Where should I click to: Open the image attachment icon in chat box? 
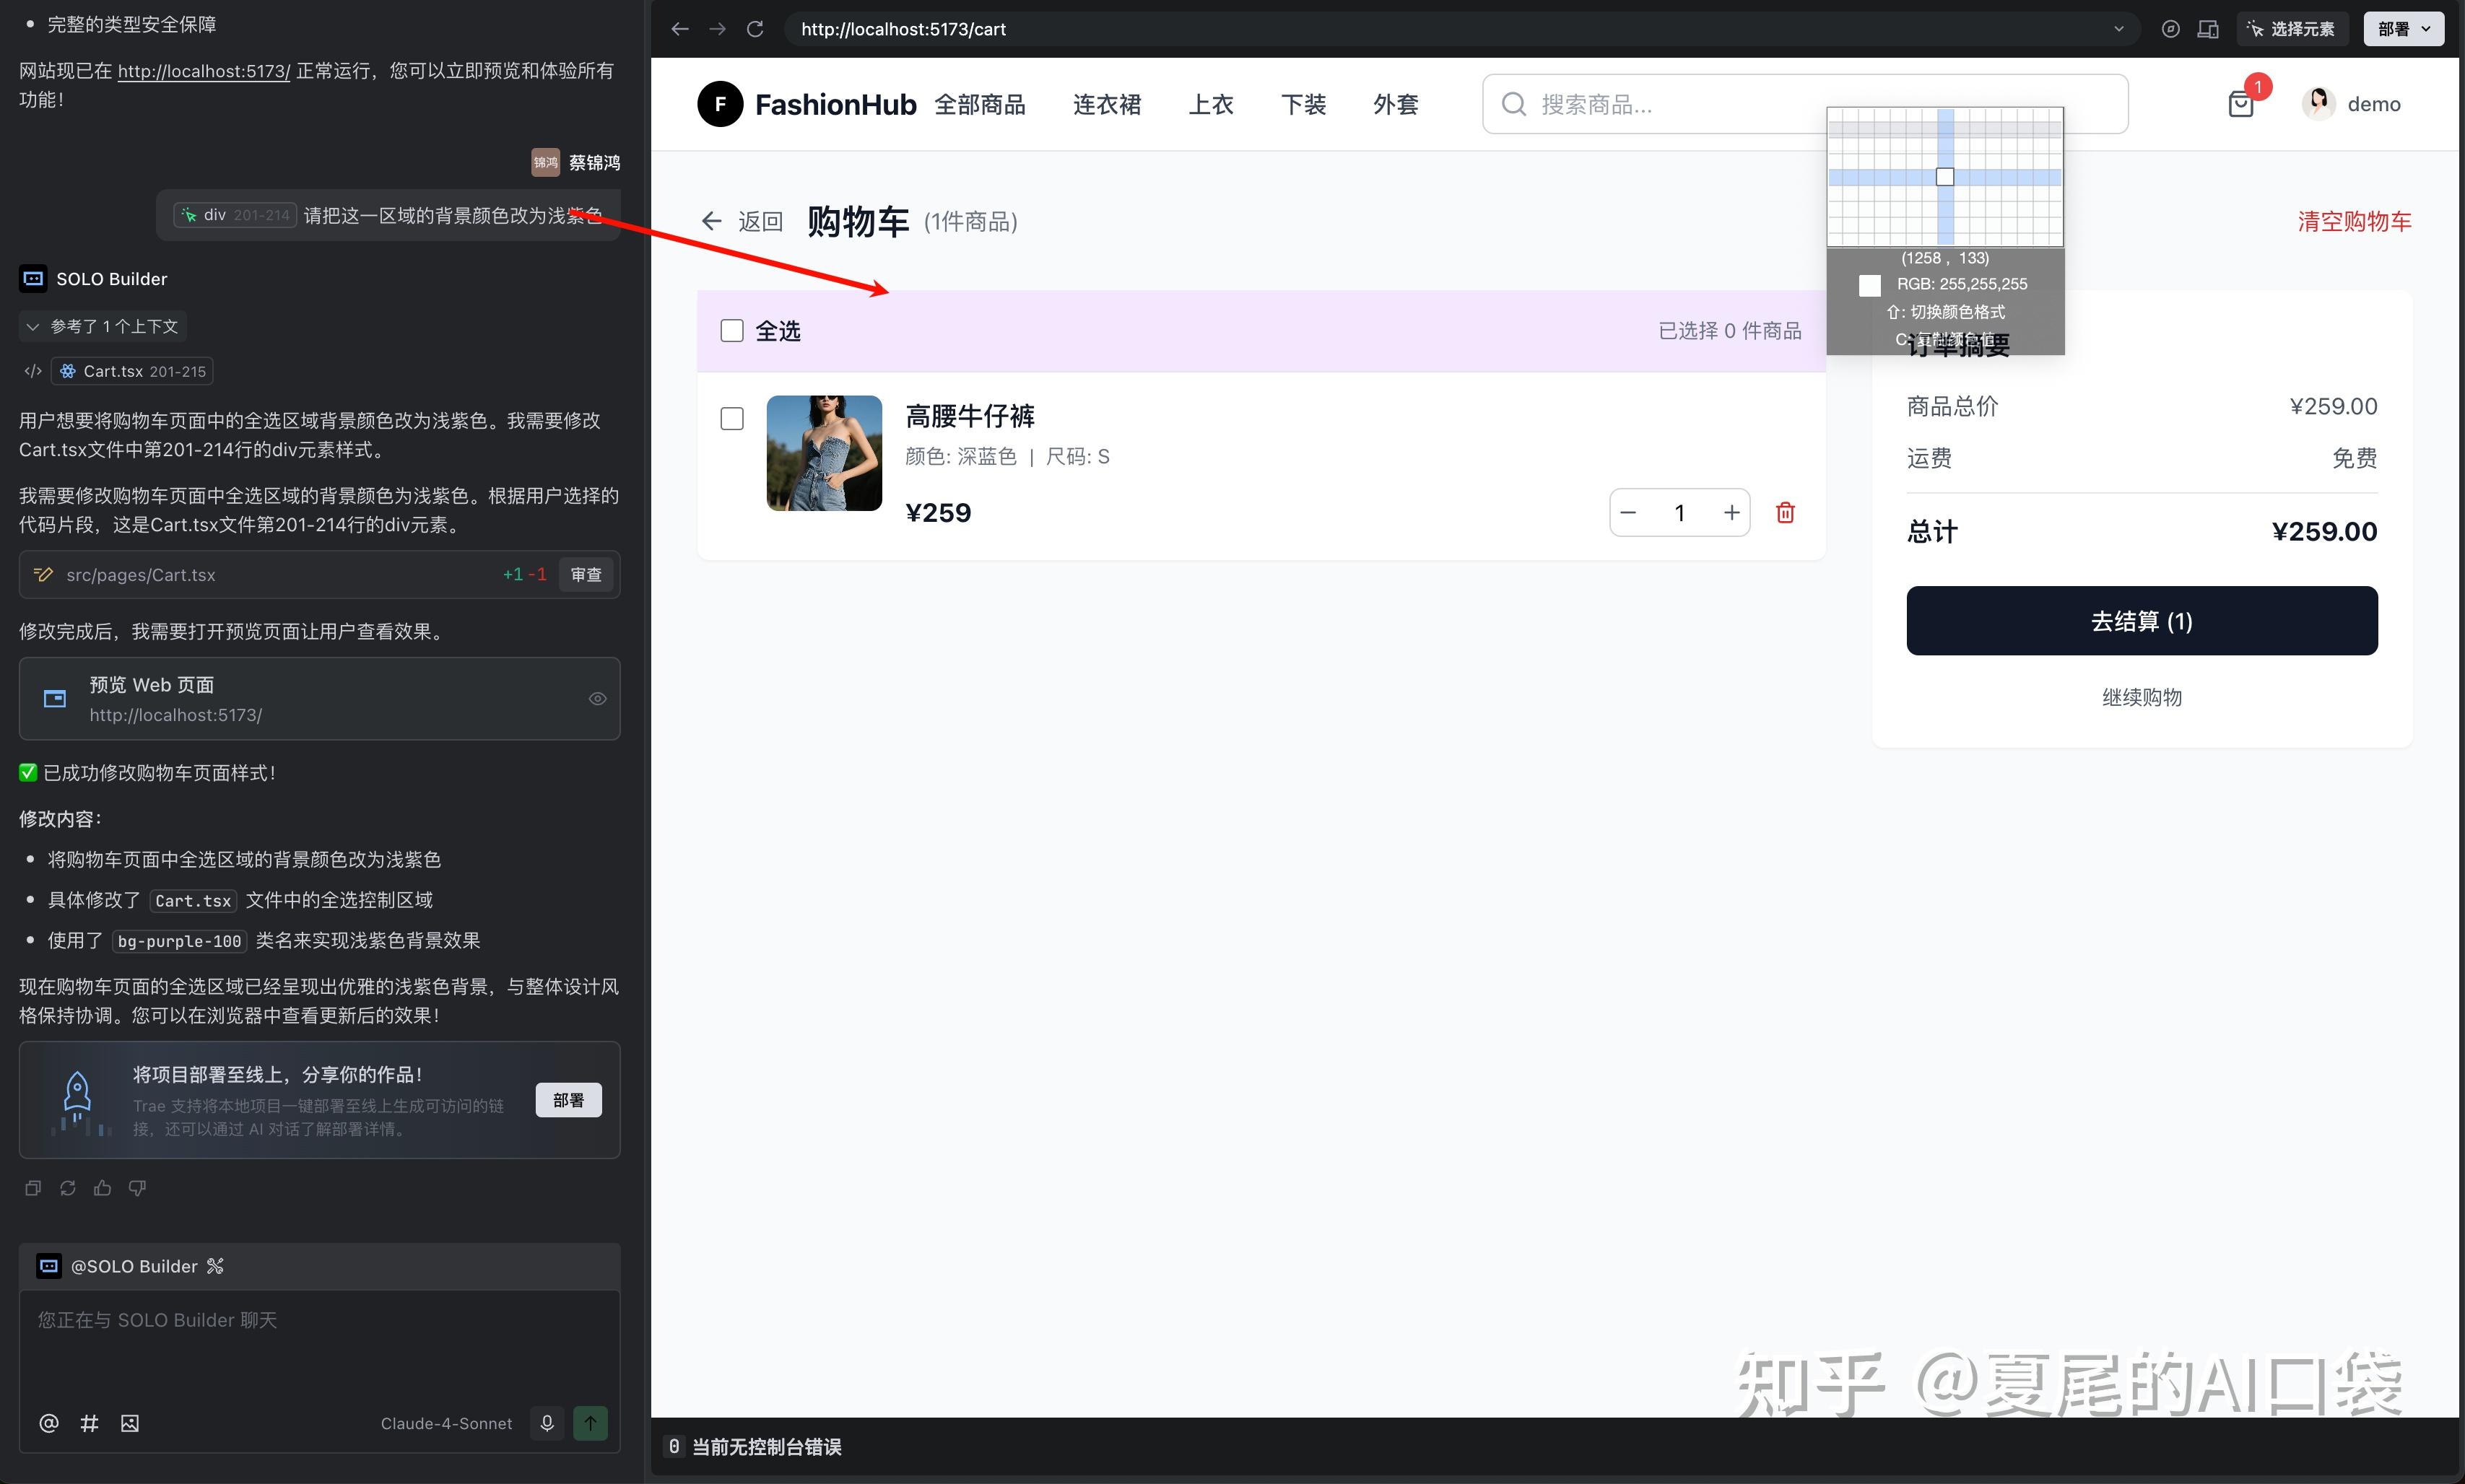[130, 1423]
